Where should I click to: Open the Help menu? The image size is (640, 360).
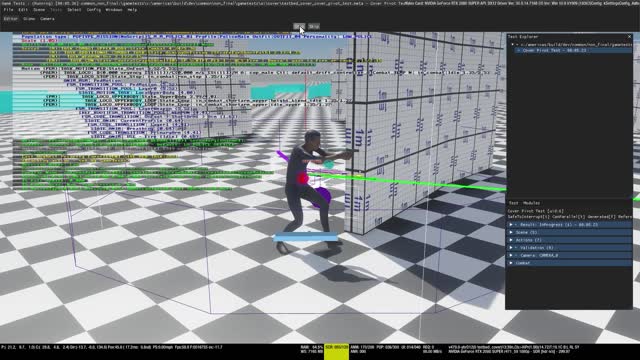(x=132, y=10)
